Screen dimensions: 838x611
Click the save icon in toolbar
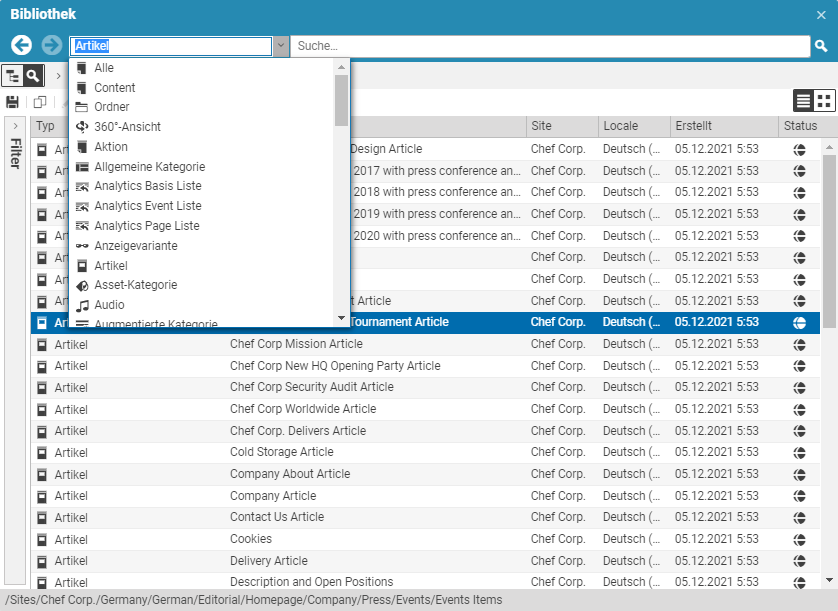[x=13, y=102]
